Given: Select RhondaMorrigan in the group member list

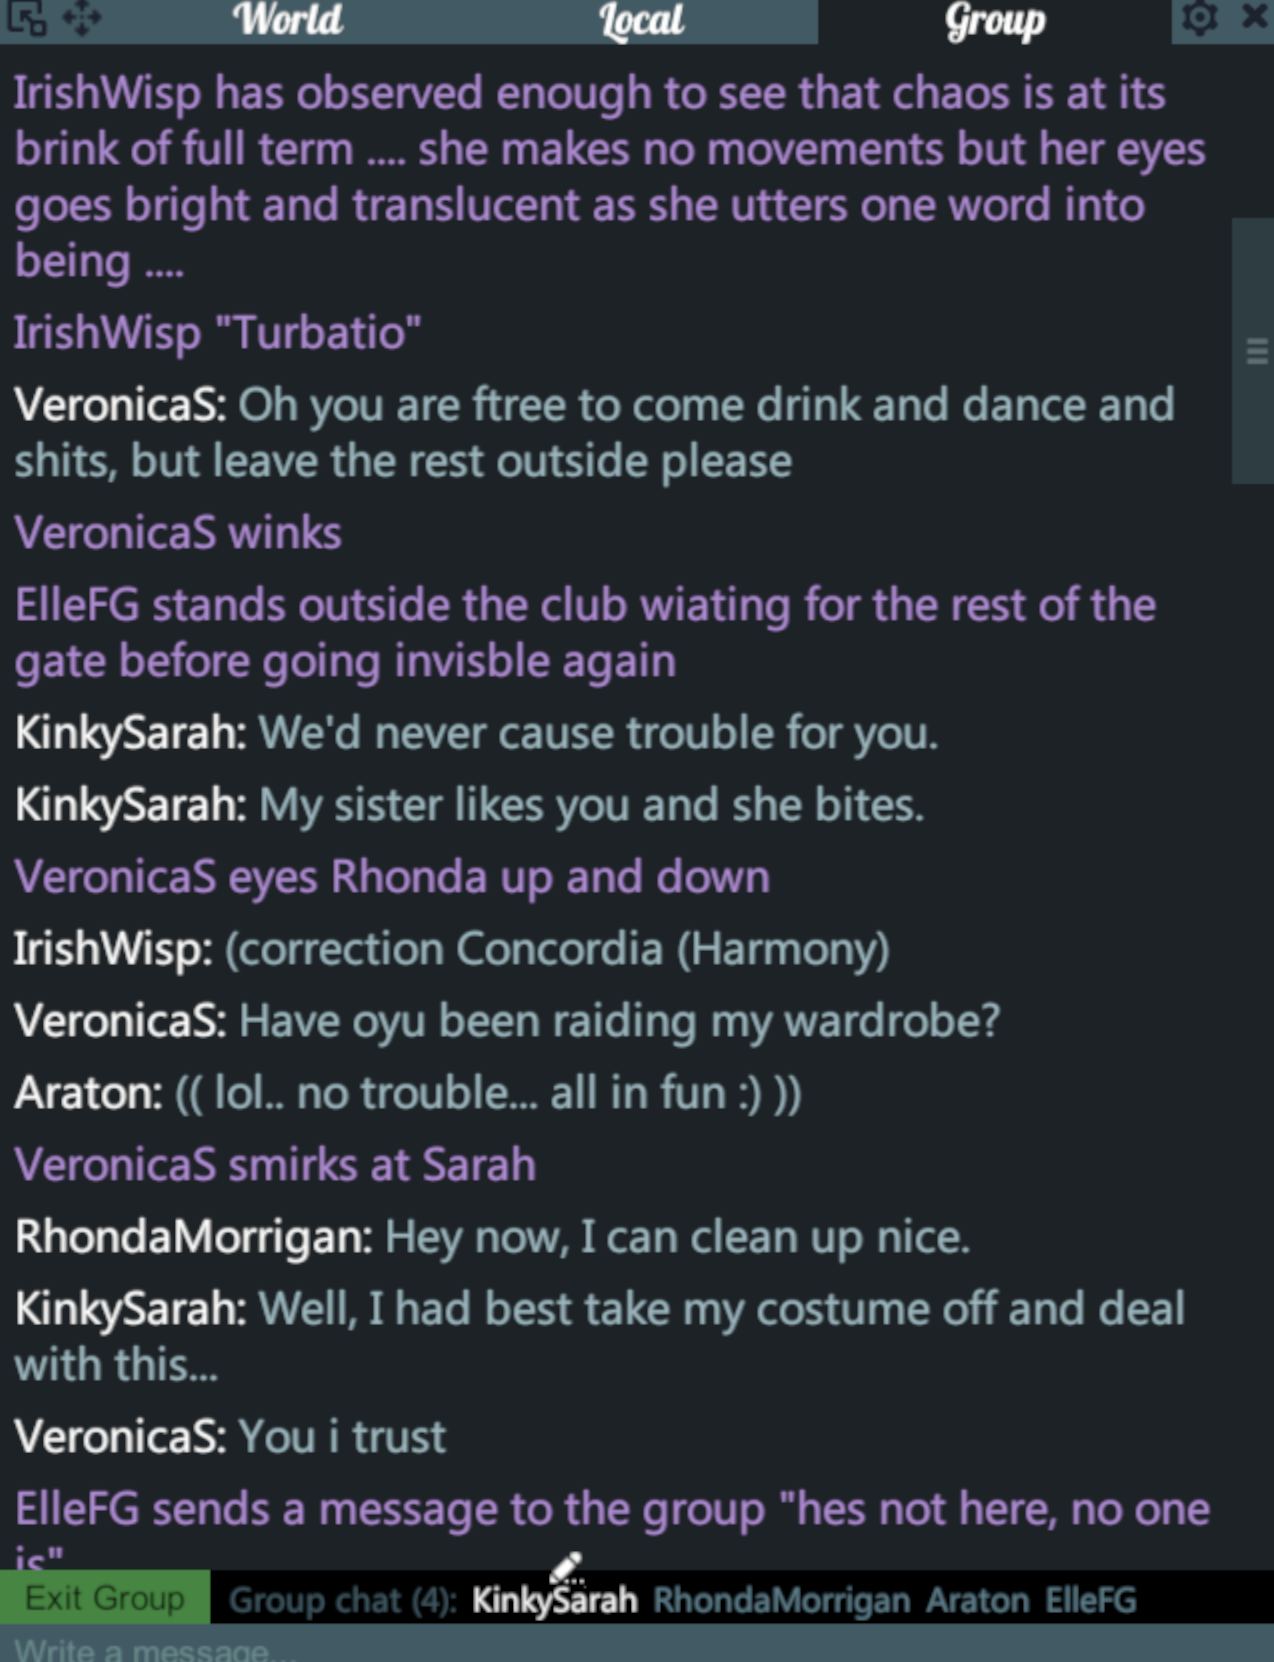Looking at the screenshot, I should pos(781,1600).
